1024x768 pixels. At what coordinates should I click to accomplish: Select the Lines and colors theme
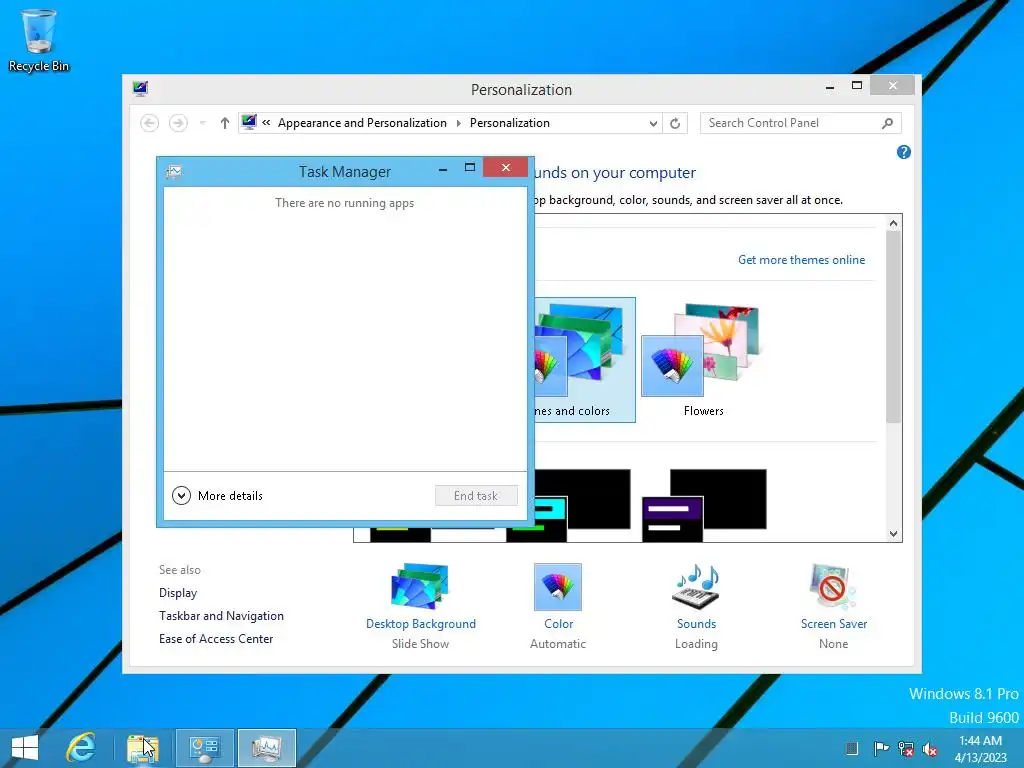(x=584, y=359)
